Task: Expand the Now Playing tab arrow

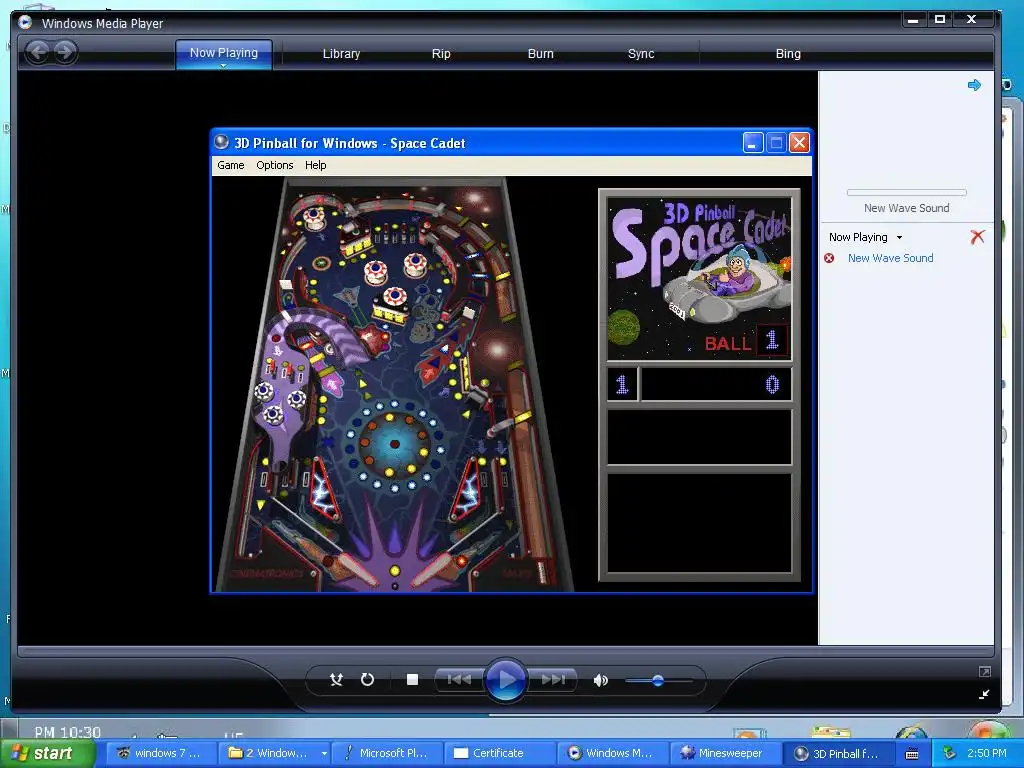Action: (223, 65)
